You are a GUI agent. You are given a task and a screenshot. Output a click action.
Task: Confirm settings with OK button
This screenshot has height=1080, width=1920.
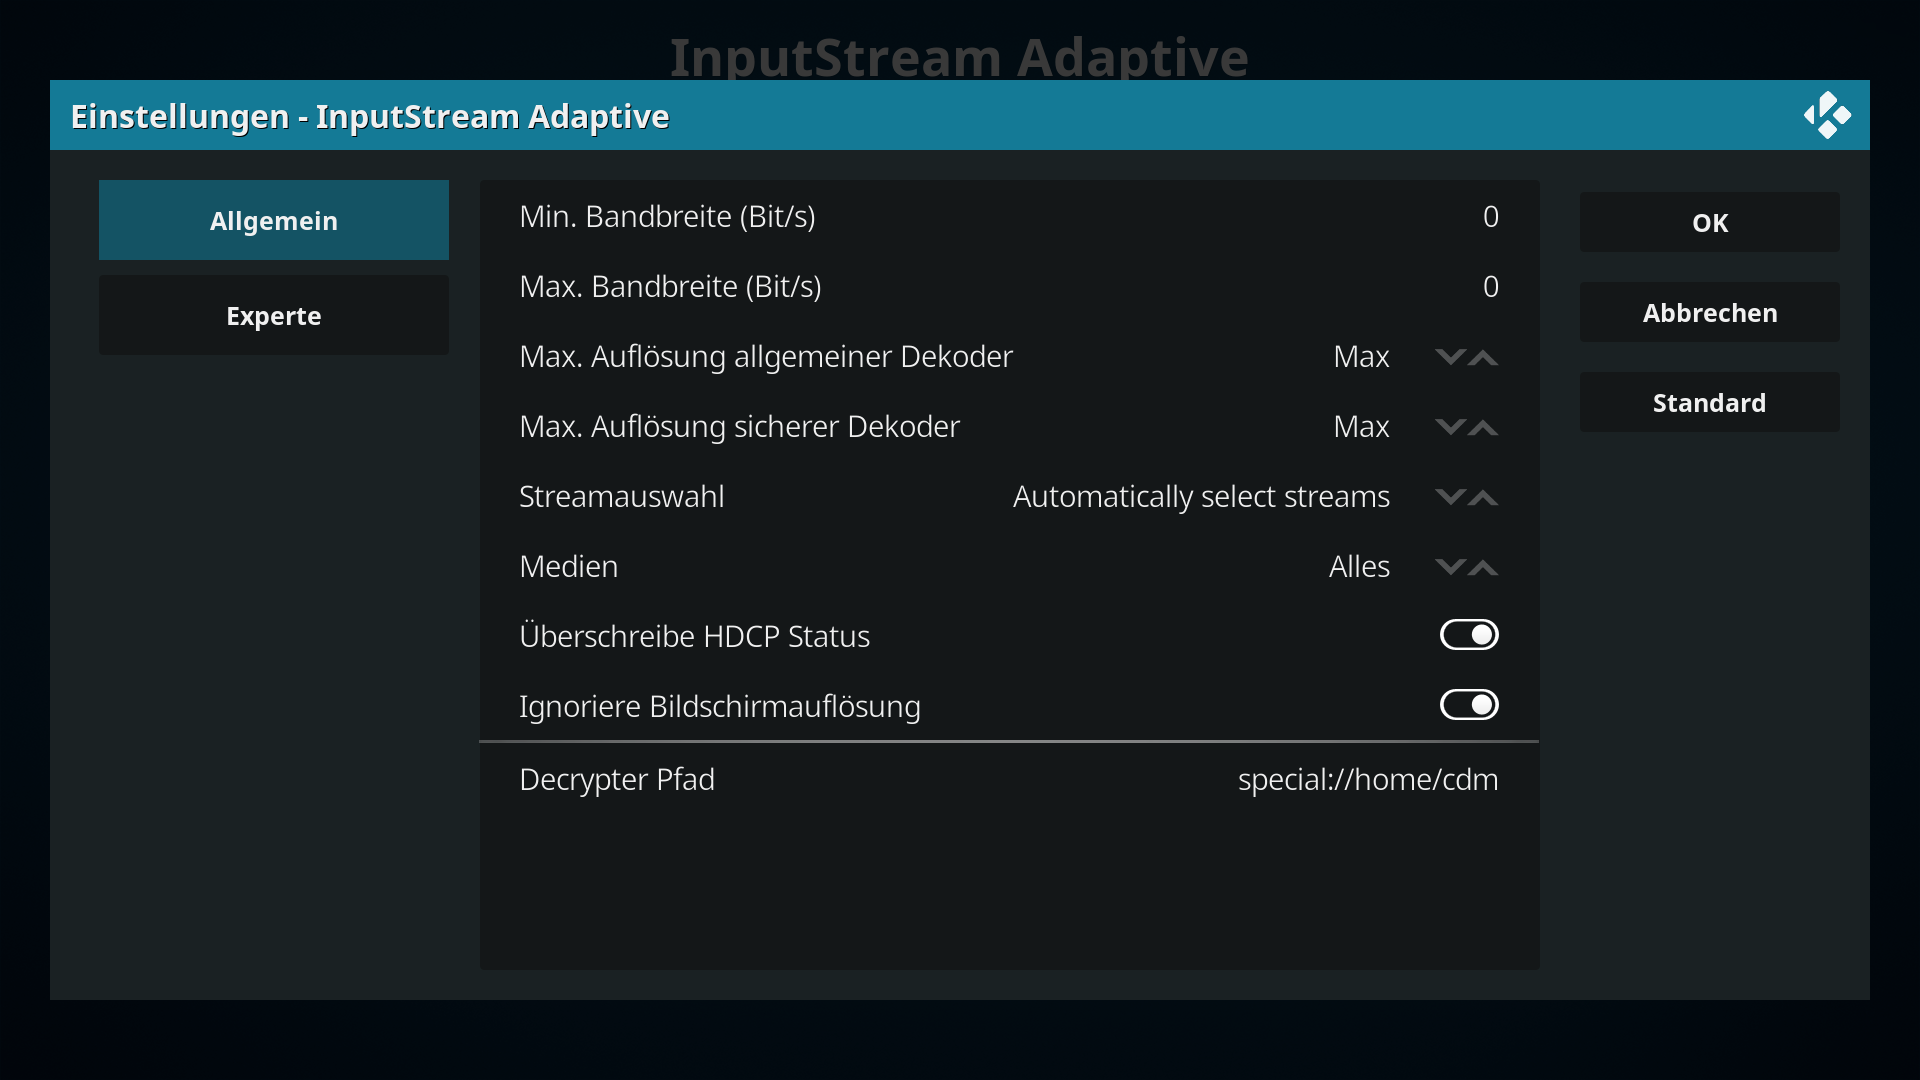pos(1710,222)
